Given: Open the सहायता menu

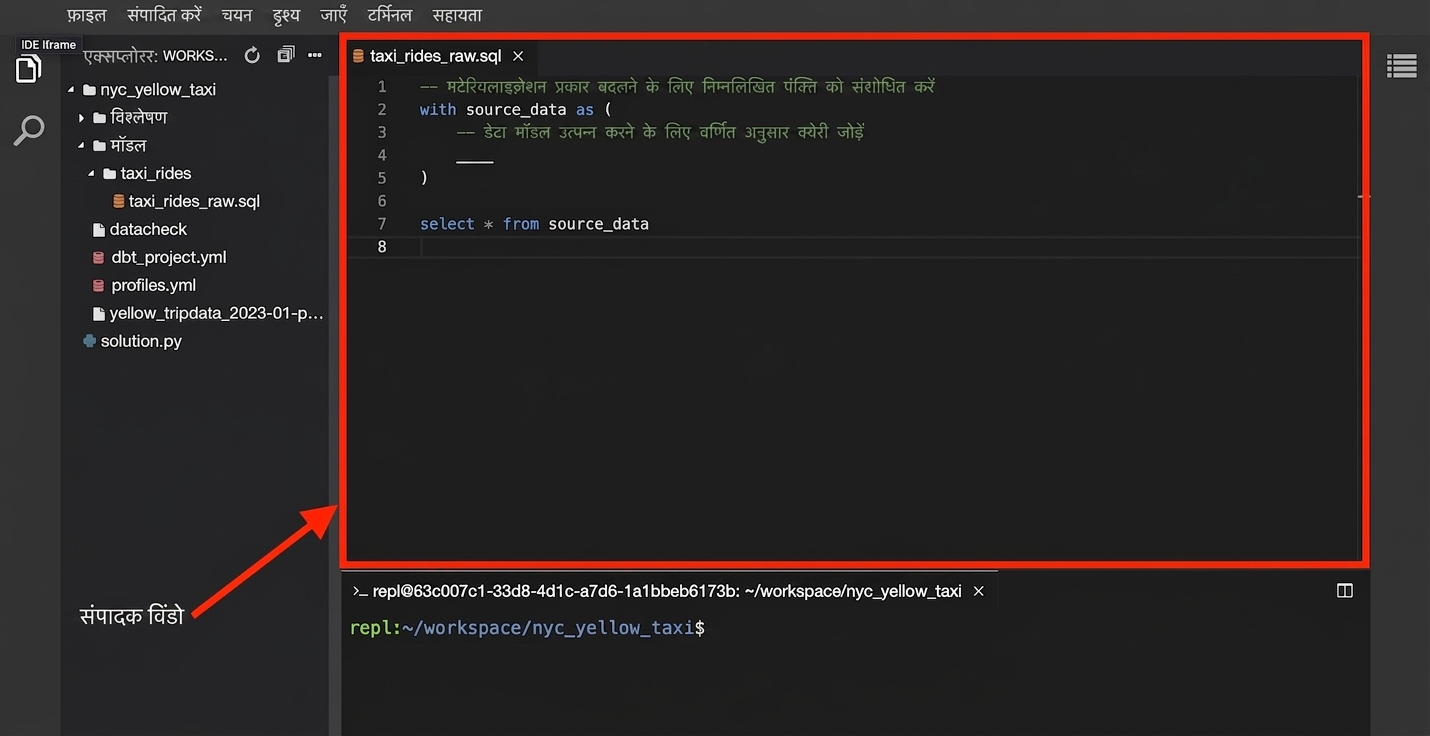Looking at the screenshot, I should (457, 15).
